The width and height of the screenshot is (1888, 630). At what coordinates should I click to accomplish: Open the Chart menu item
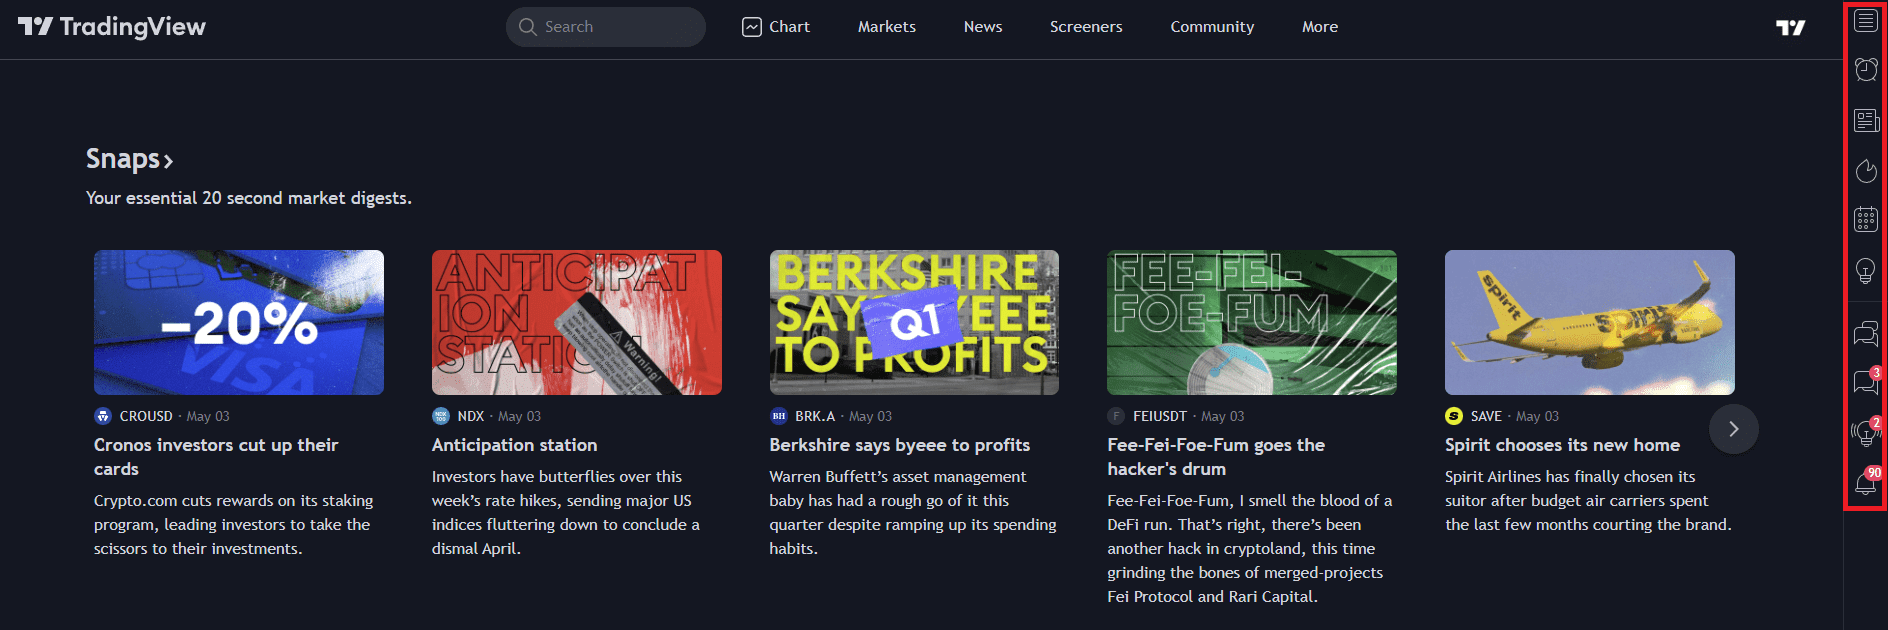click(776, 27)
